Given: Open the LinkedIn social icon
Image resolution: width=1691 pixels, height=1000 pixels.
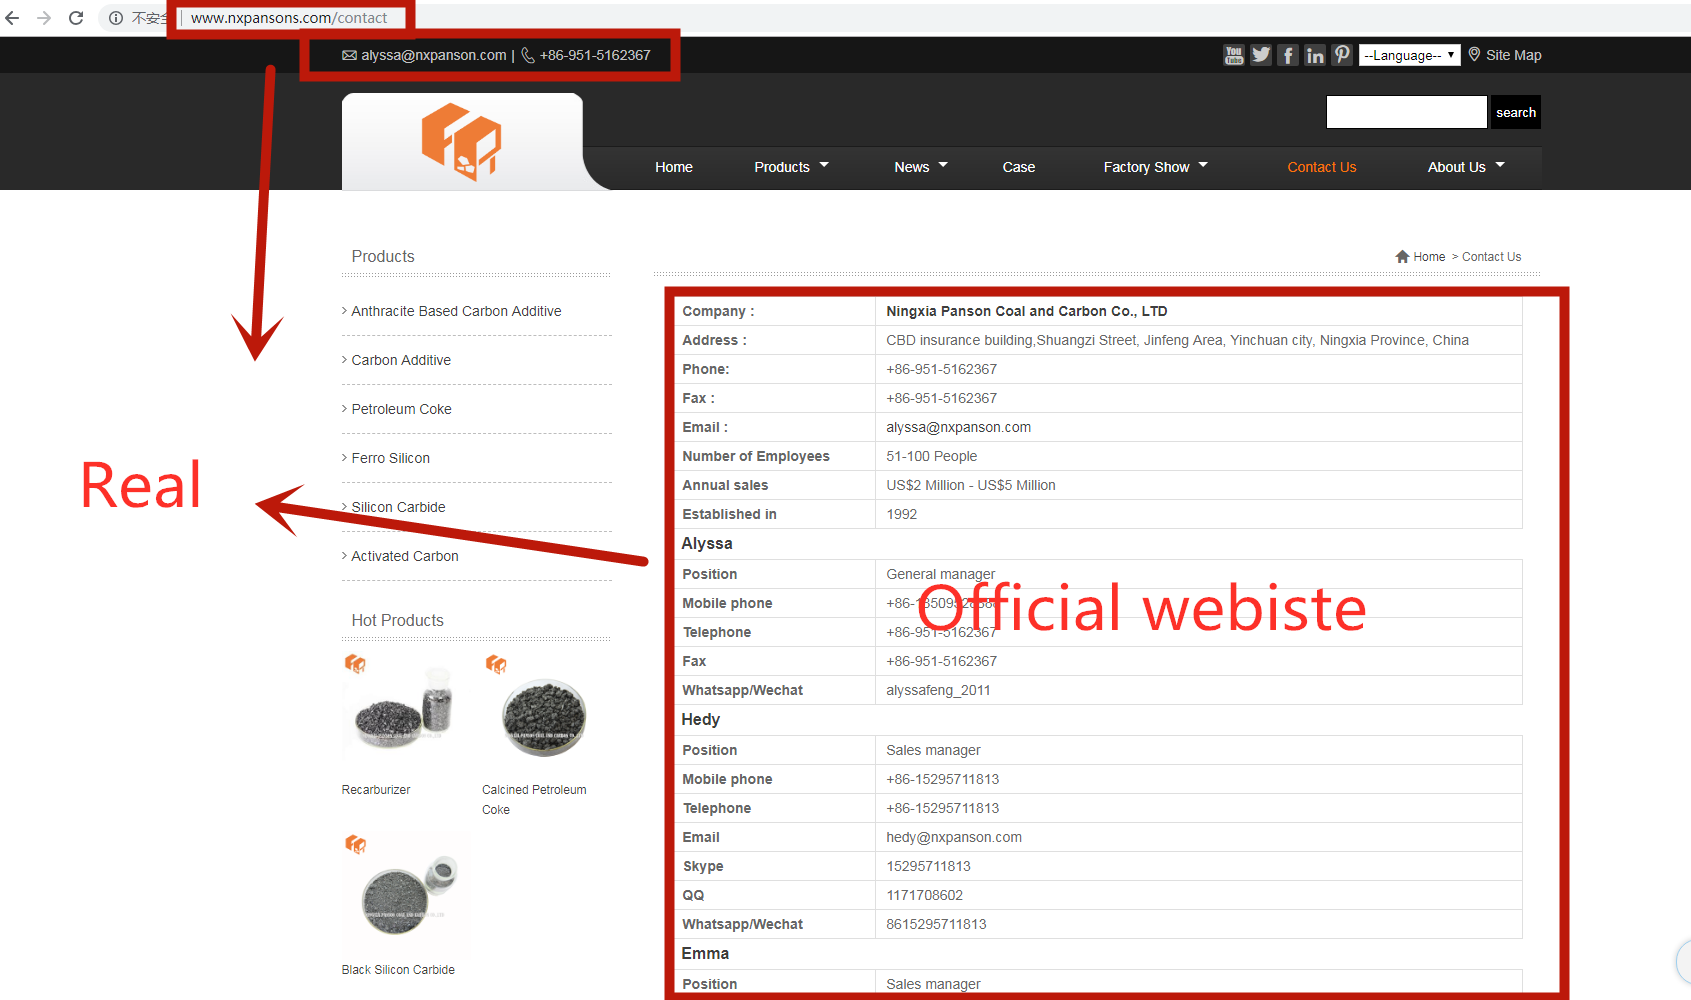Looking at the screenshot, I should pos(1315,55).
